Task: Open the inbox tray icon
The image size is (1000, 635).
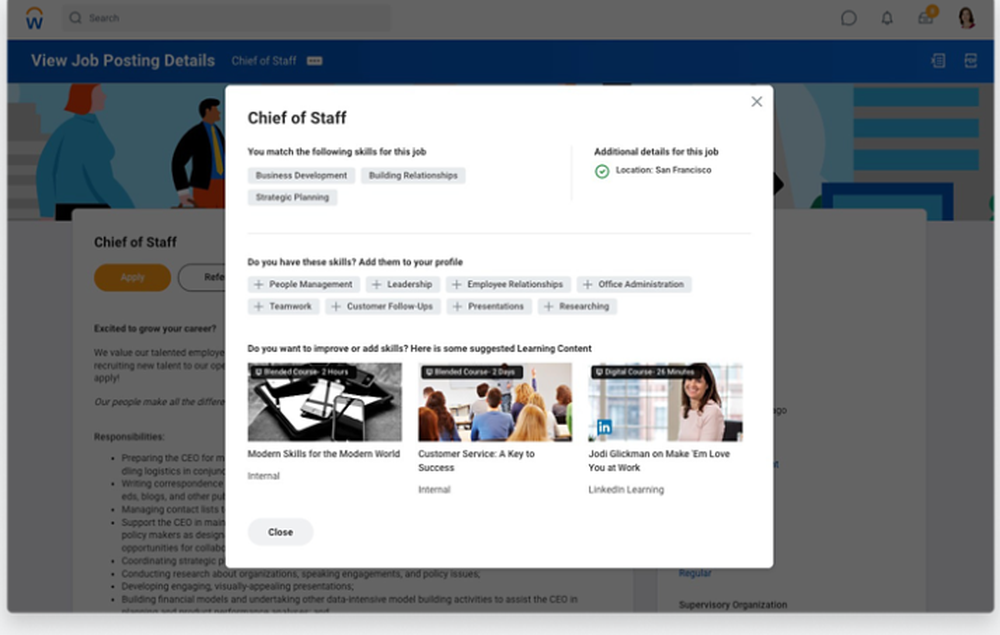Action: (925, 18)
